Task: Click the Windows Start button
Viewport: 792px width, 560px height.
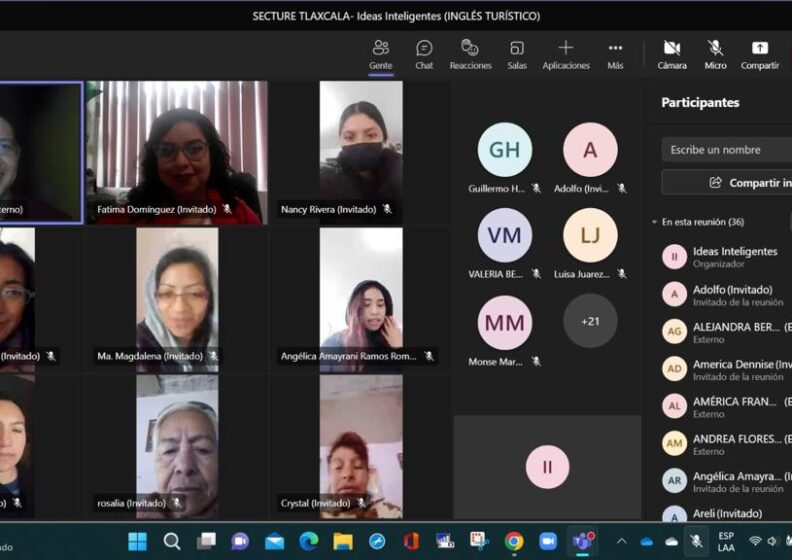Action: coord(137,541)
